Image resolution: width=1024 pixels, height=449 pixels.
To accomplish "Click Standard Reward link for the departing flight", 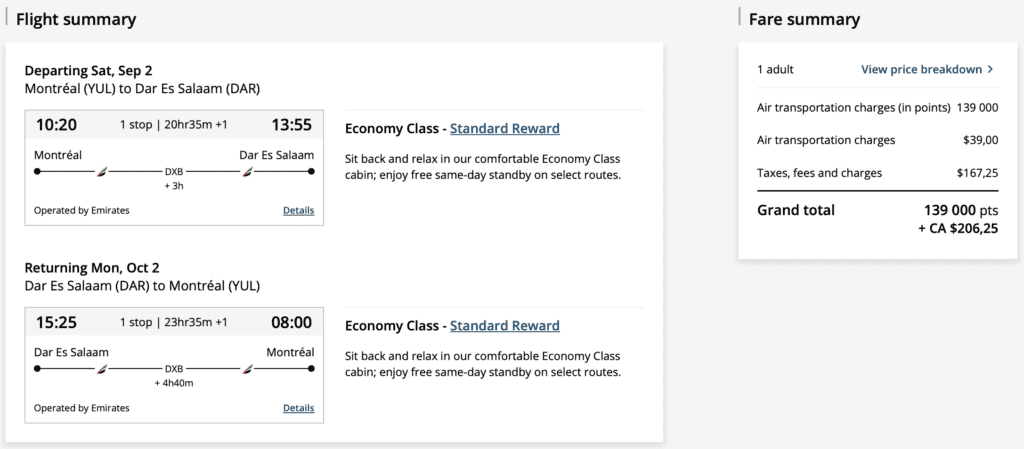I will (x=504, y=128).
